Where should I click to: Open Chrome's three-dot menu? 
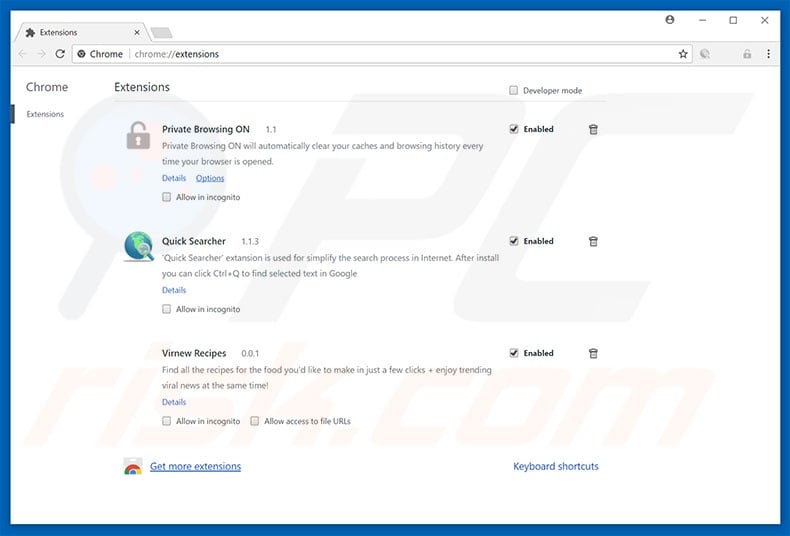point(768,54)
